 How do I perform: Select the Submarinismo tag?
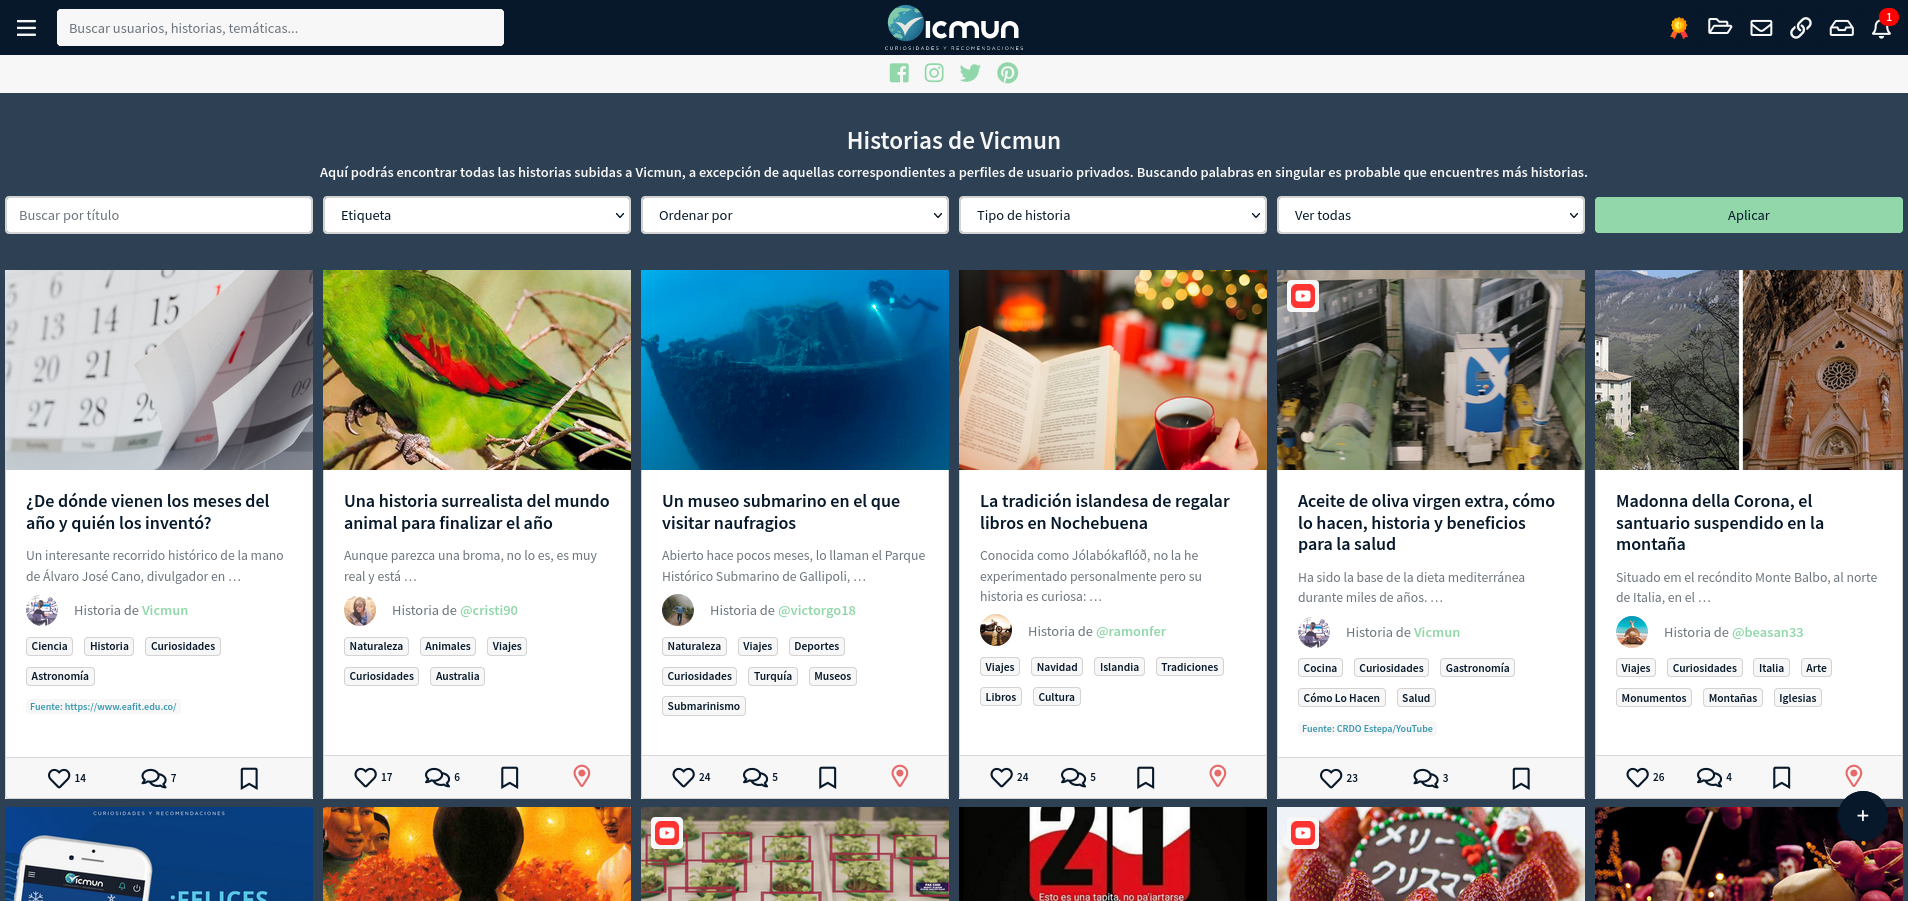[x=704, y=706]
